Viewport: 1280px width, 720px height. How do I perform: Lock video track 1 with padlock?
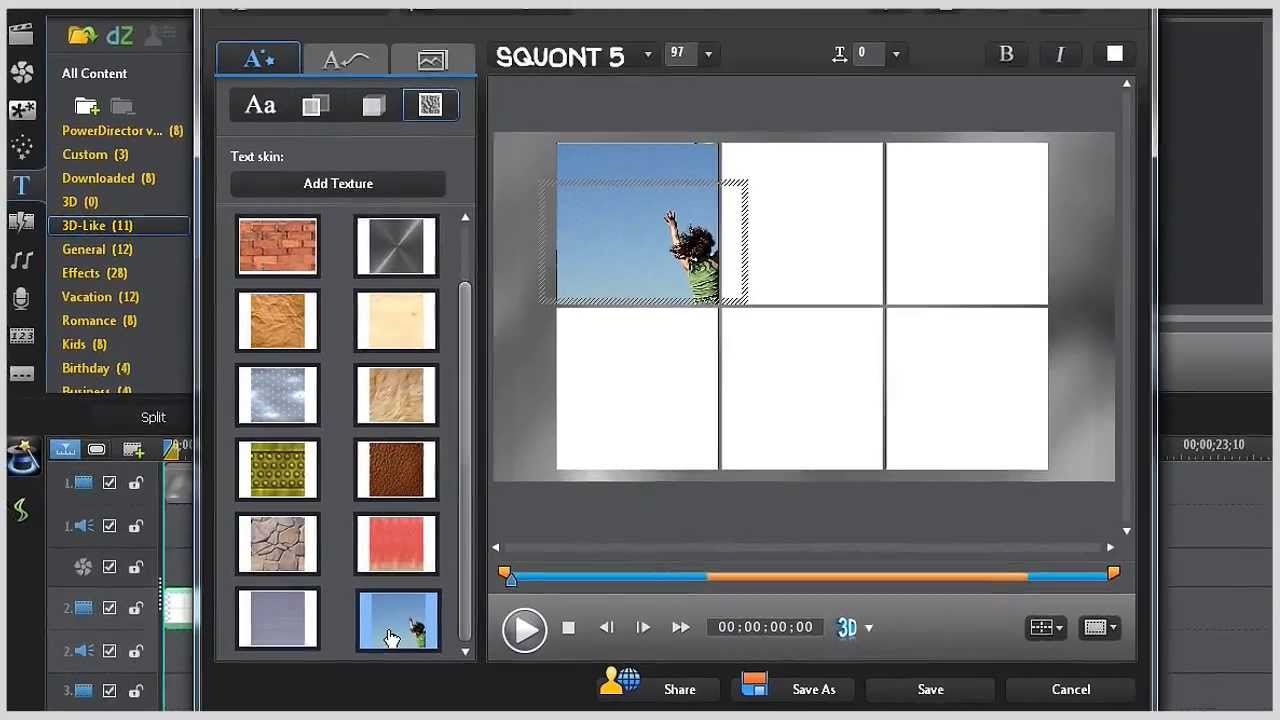(x=135, y=483)
